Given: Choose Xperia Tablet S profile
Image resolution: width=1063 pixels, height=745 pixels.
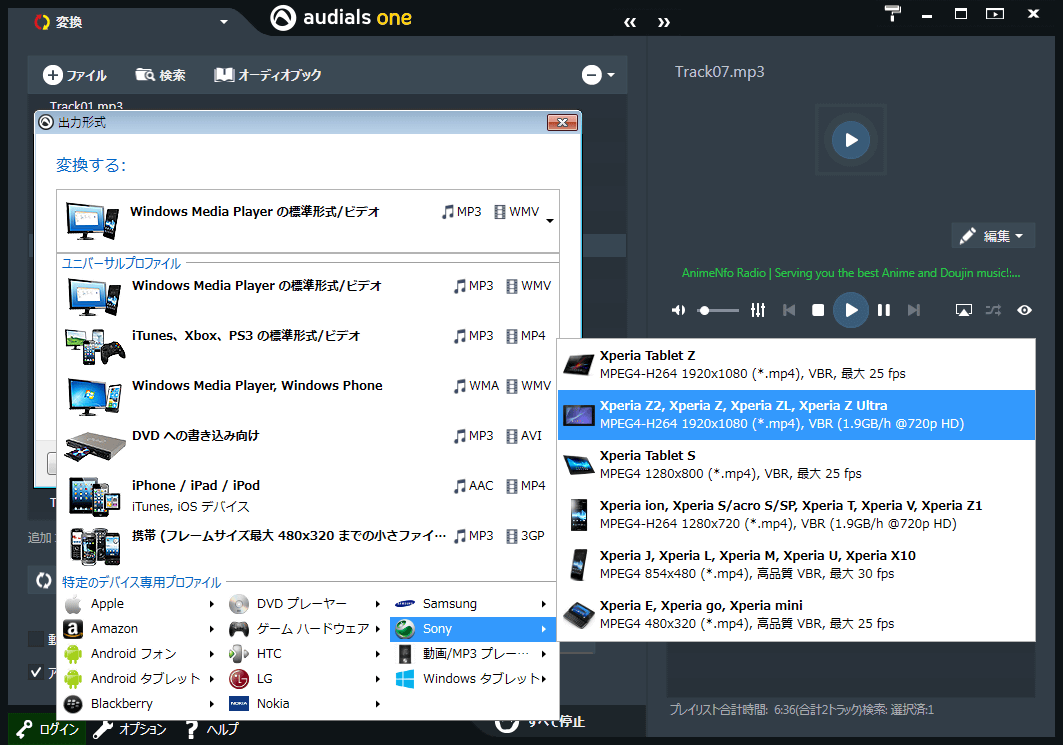Looking at the screenshot, I should coord(796,464).
